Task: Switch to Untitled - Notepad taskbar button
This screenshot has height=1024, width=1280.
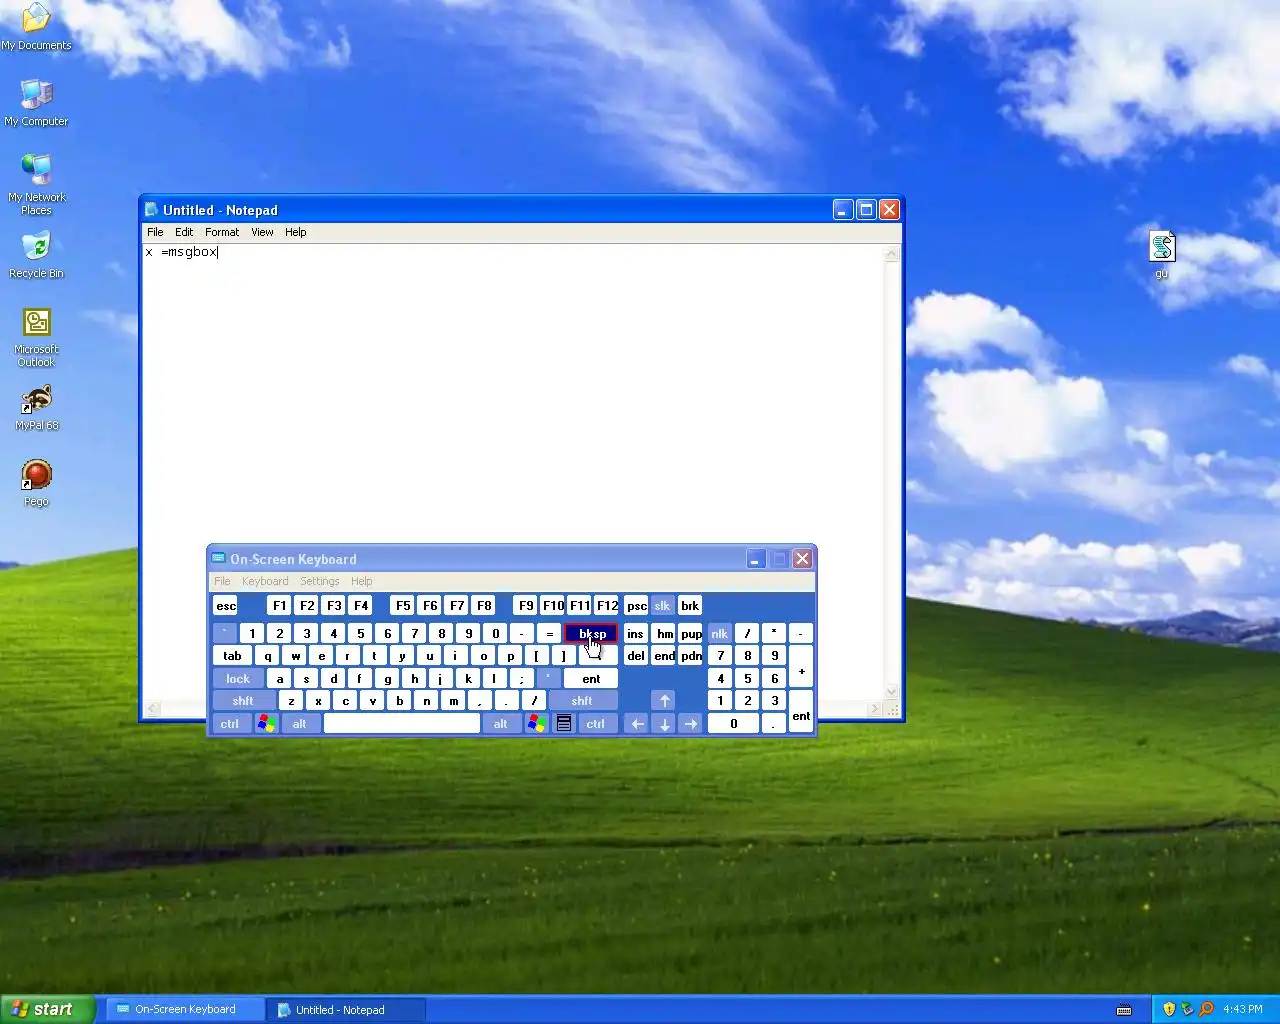Action: point(346,1009)
